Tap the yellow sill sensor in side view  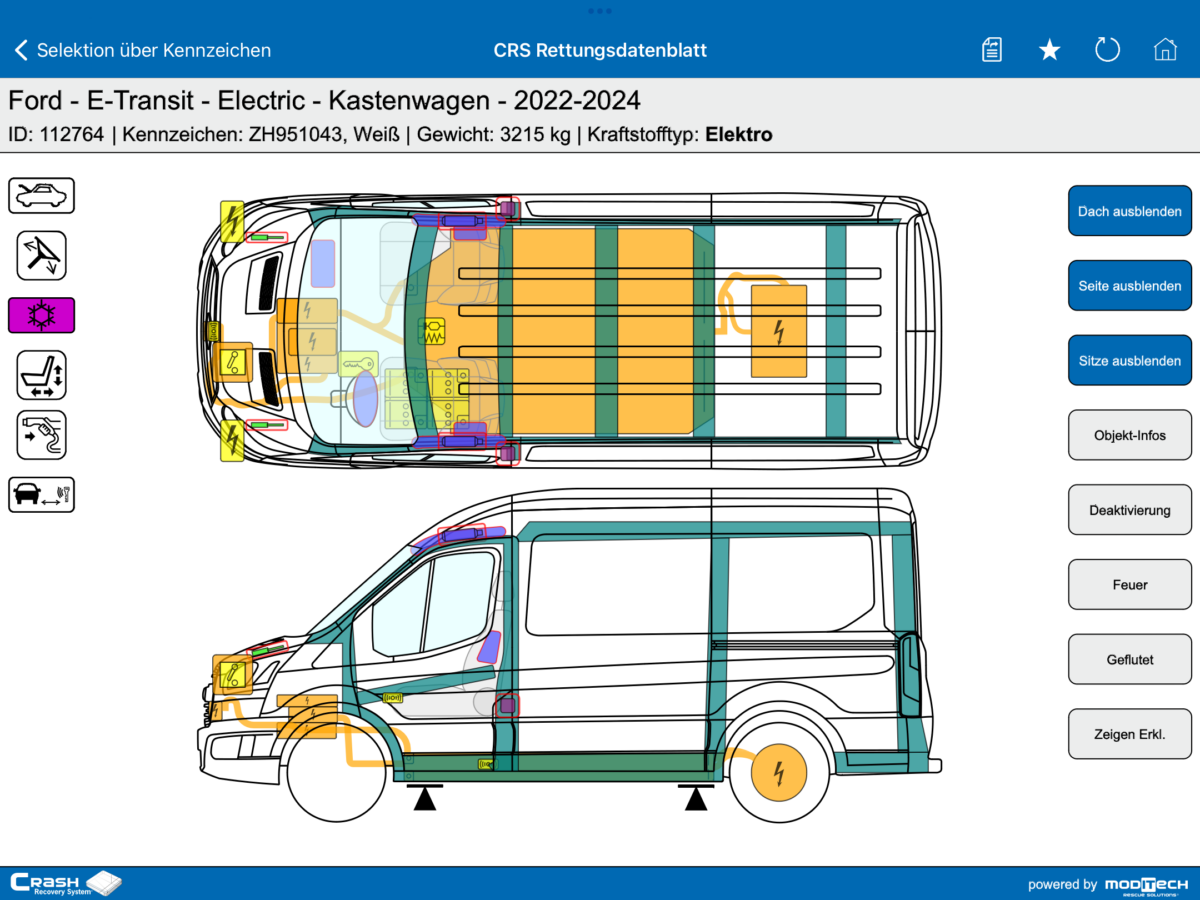tap(486, 764)
